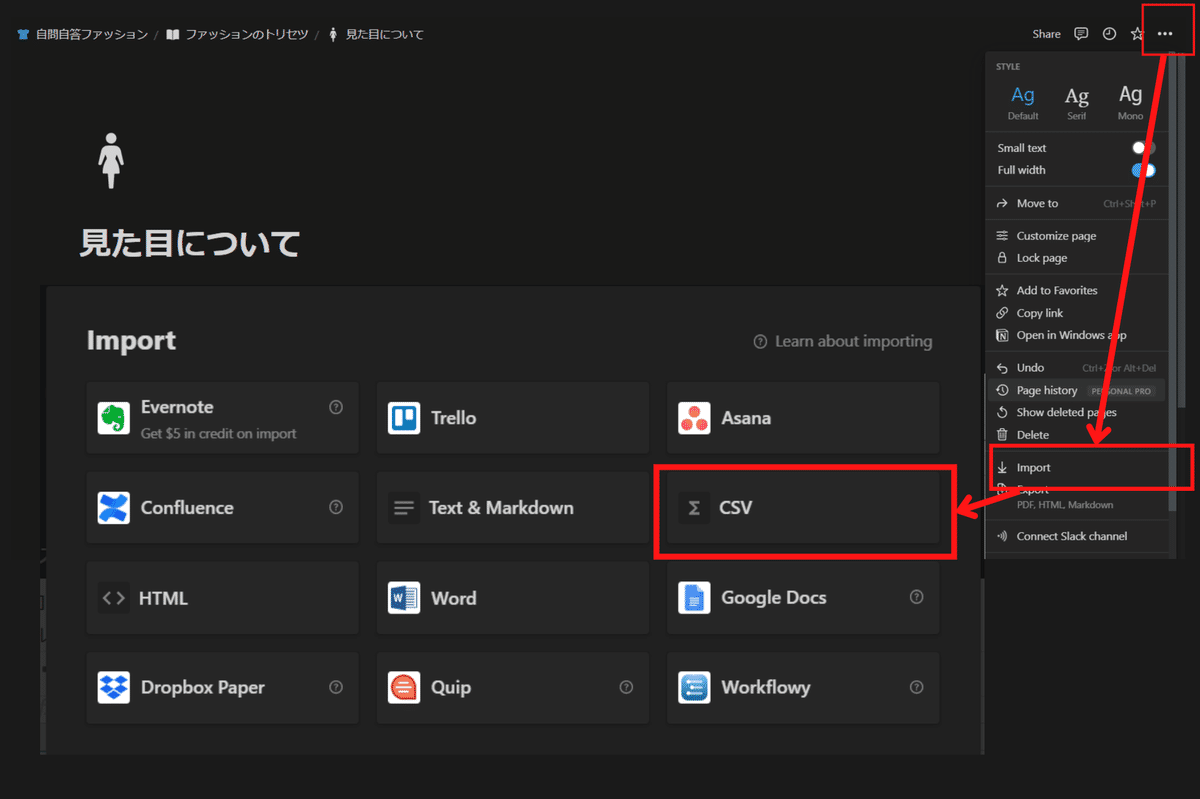Select CSV import option

(803, 508)
